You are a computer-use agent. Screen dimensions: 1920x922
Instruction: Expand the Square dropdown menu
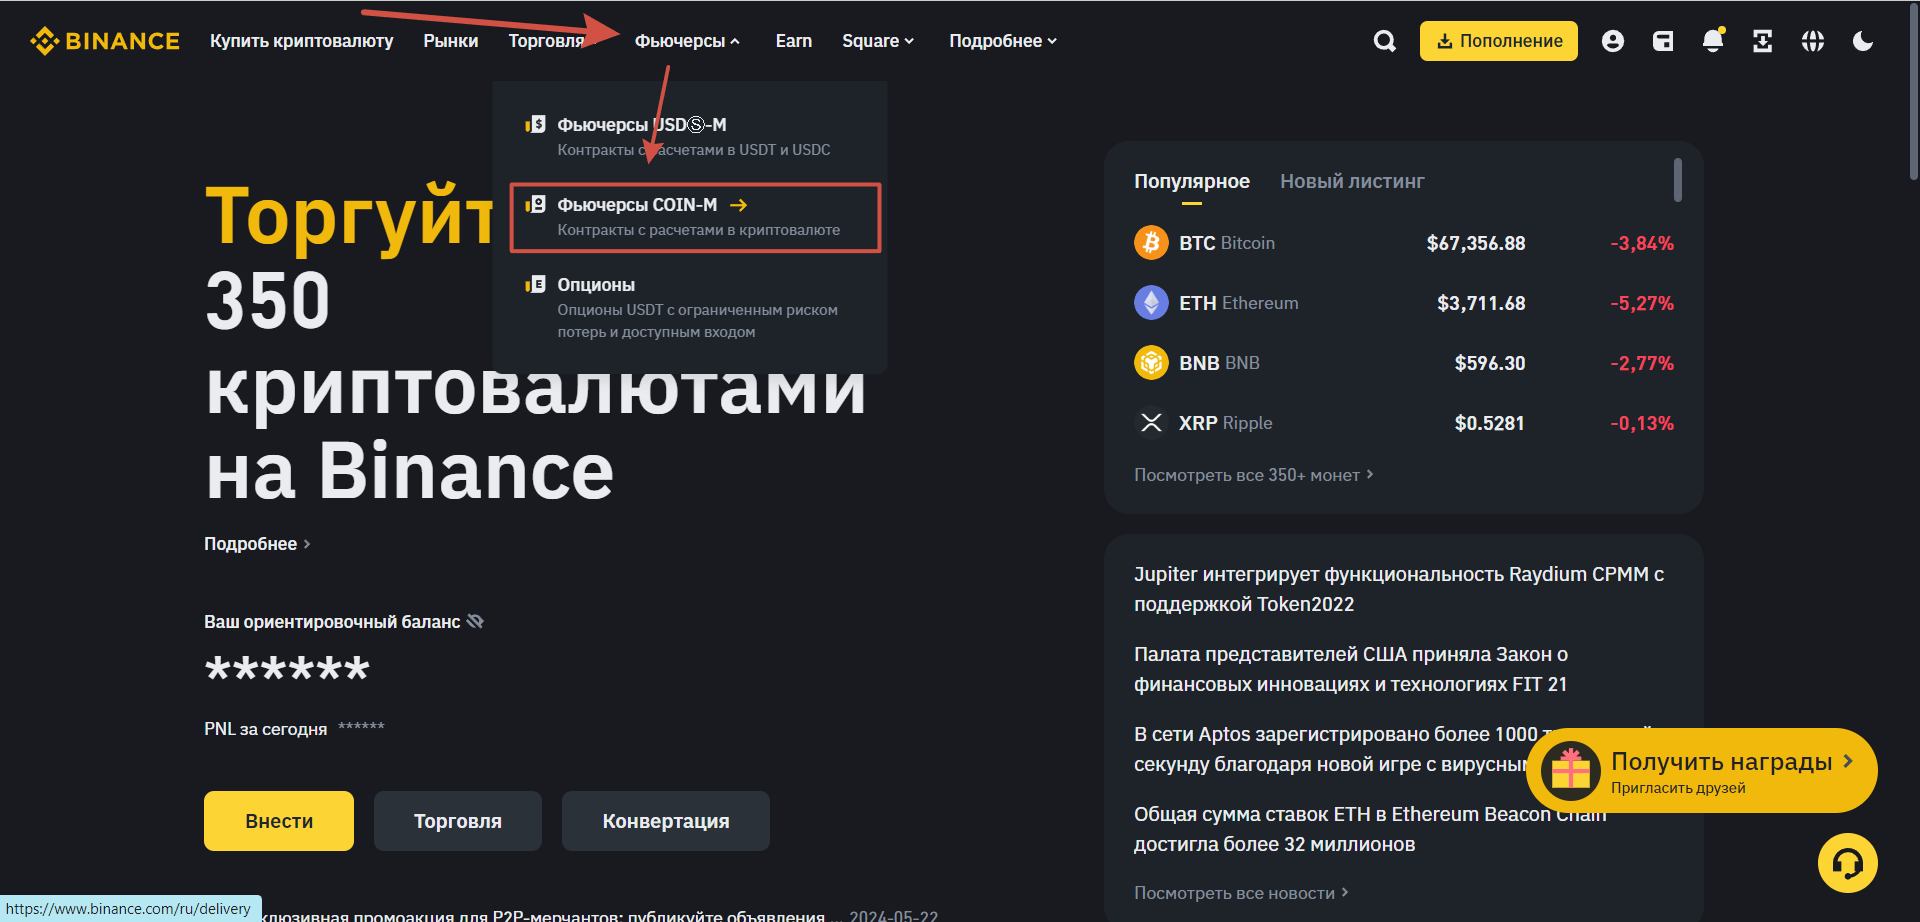point(878,41)
